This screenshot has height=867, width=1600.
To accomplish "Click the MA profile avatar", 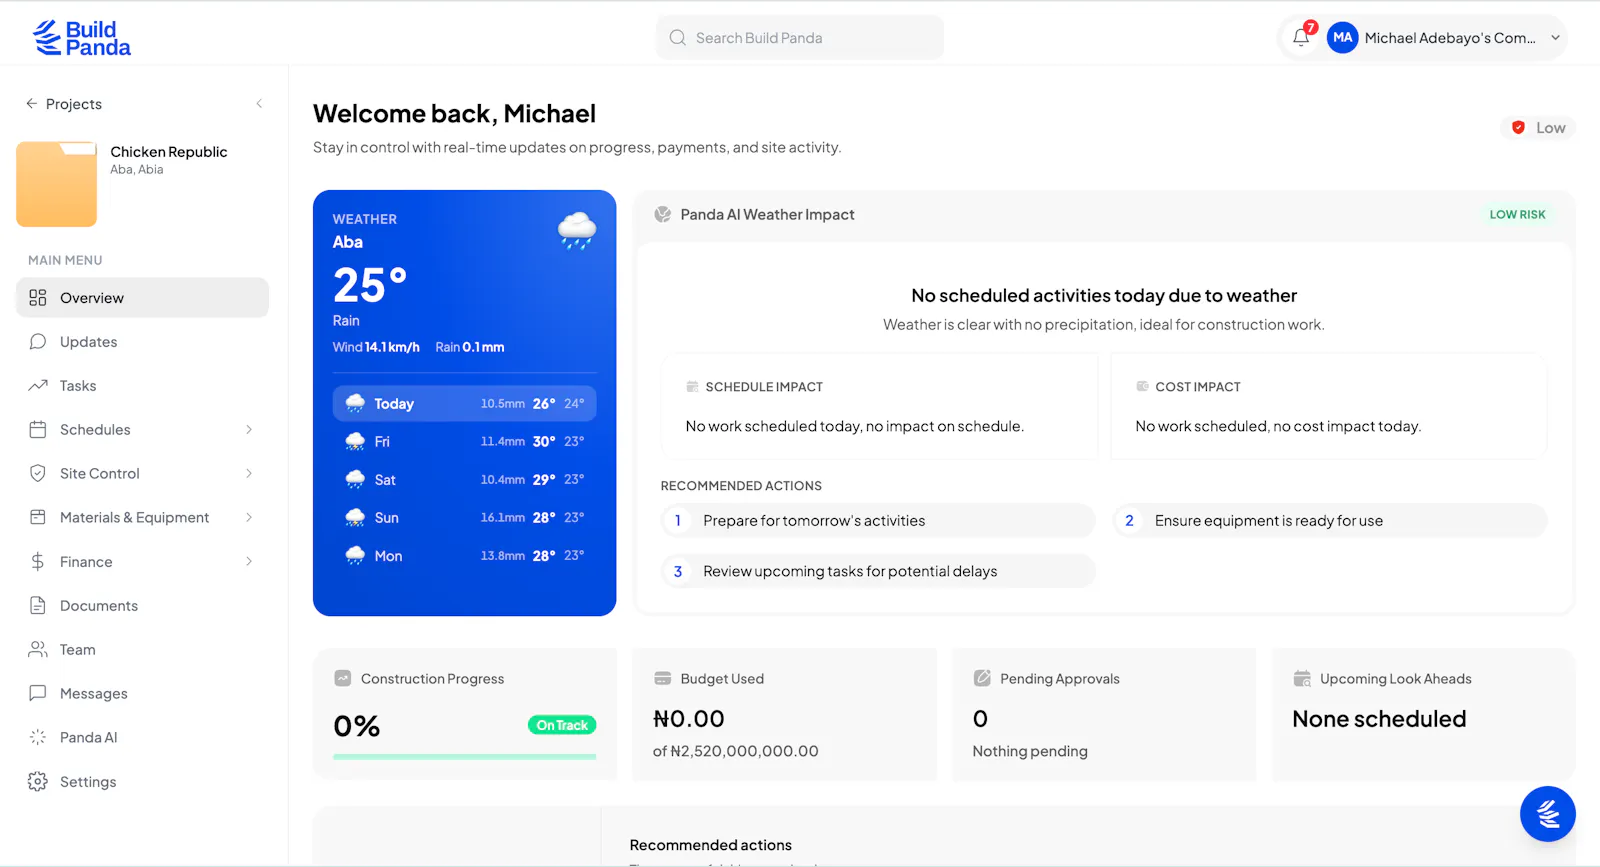I will point(1342,38).
